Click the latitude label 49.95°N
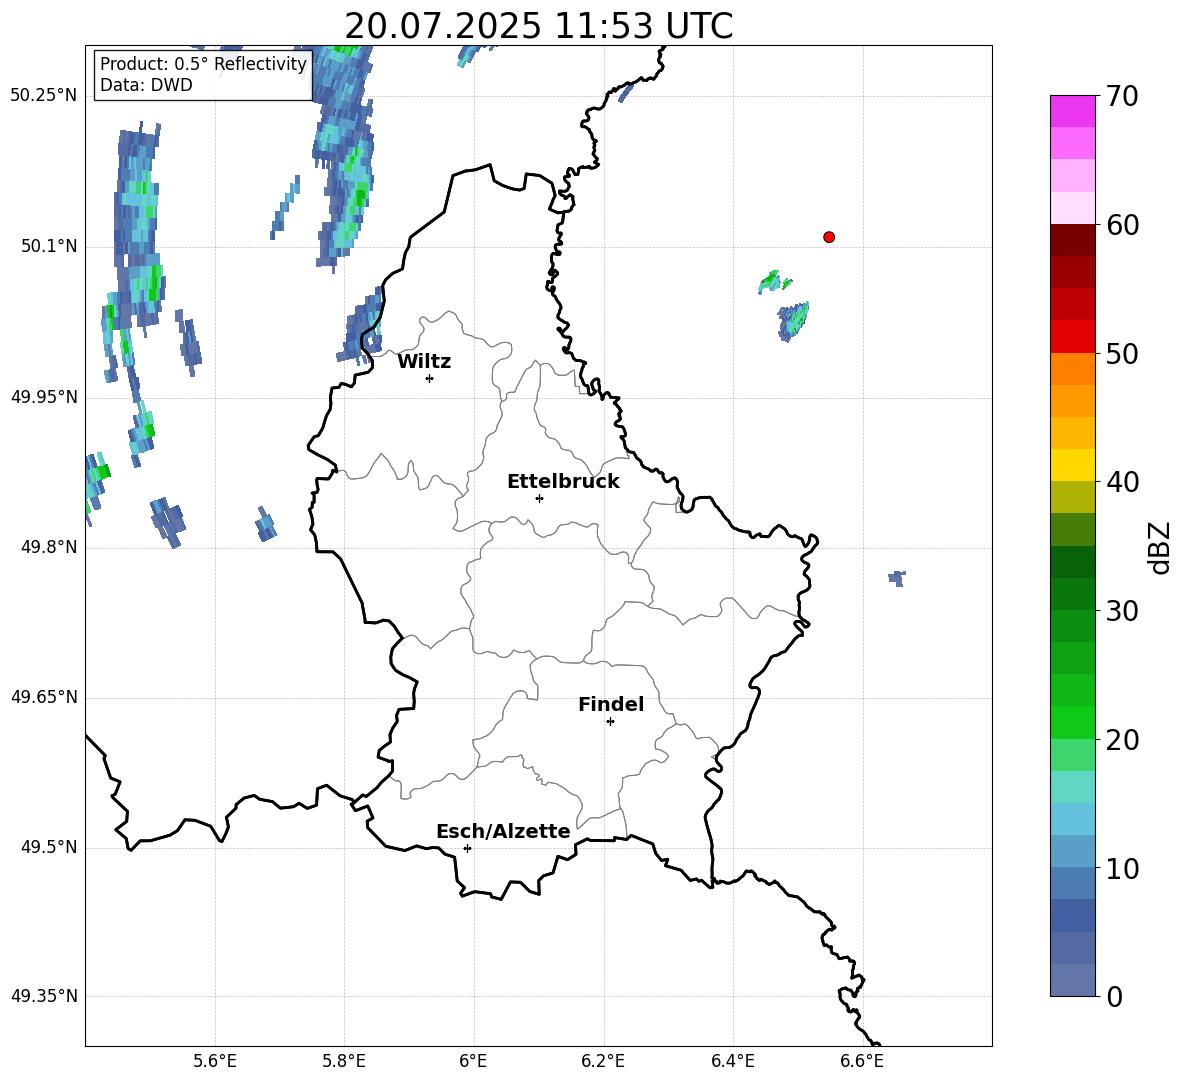Screen dimensions: 1184x1081 tap(44, 397)
